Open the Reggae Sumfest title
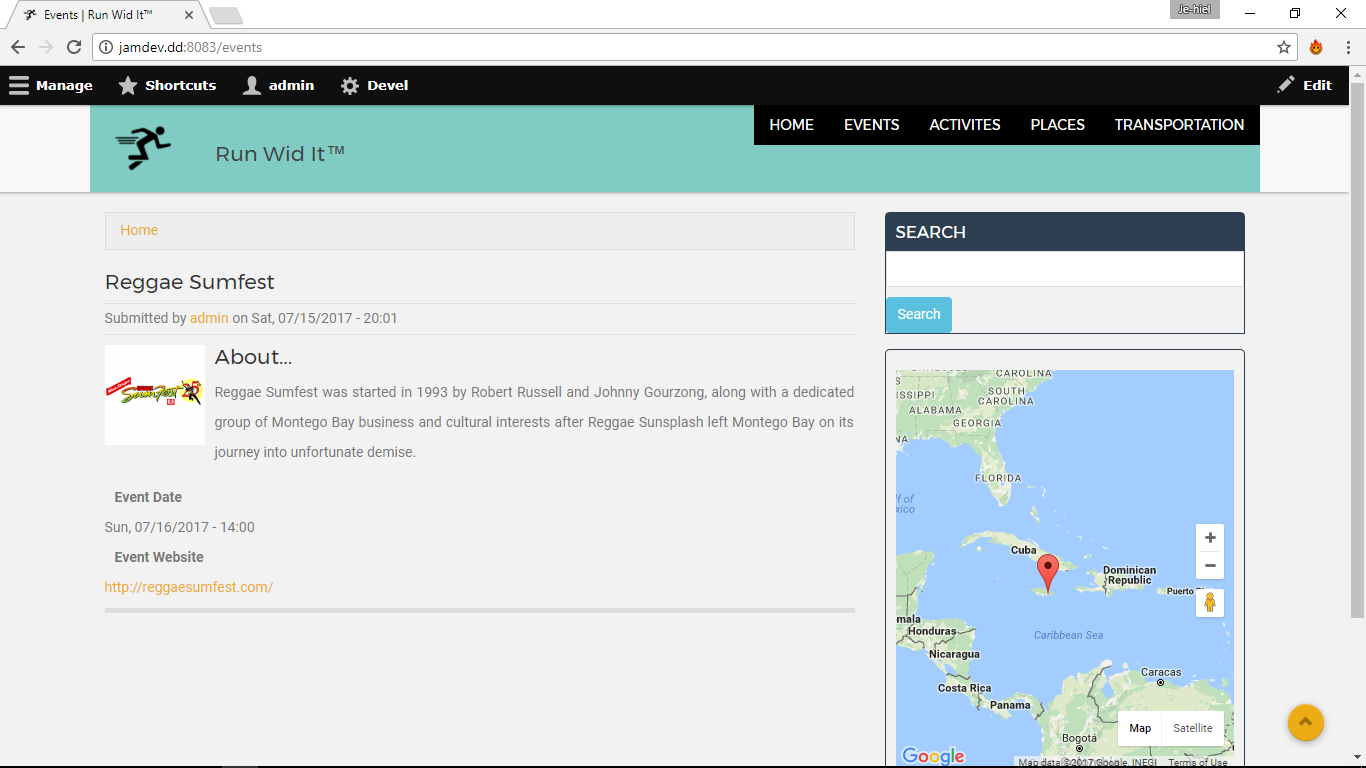Image resolution: width=1366 pixels, height=768 pixels. pos(189,282)
